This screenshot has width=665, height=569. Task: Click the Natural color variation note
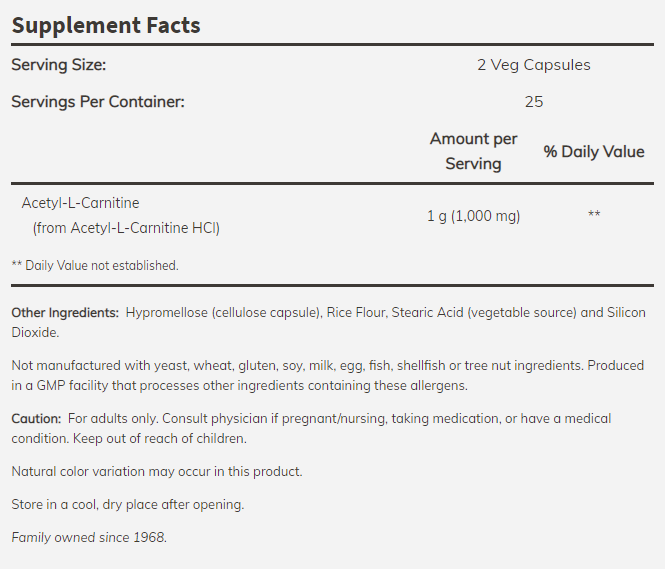(156, 471)
